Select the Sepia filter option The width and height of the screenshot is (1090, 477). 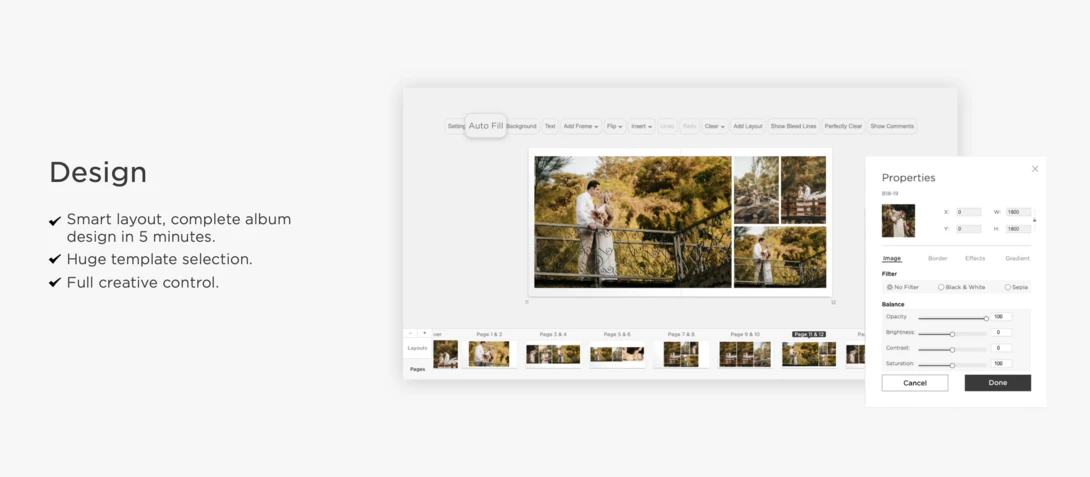(x=1016, y=287)
